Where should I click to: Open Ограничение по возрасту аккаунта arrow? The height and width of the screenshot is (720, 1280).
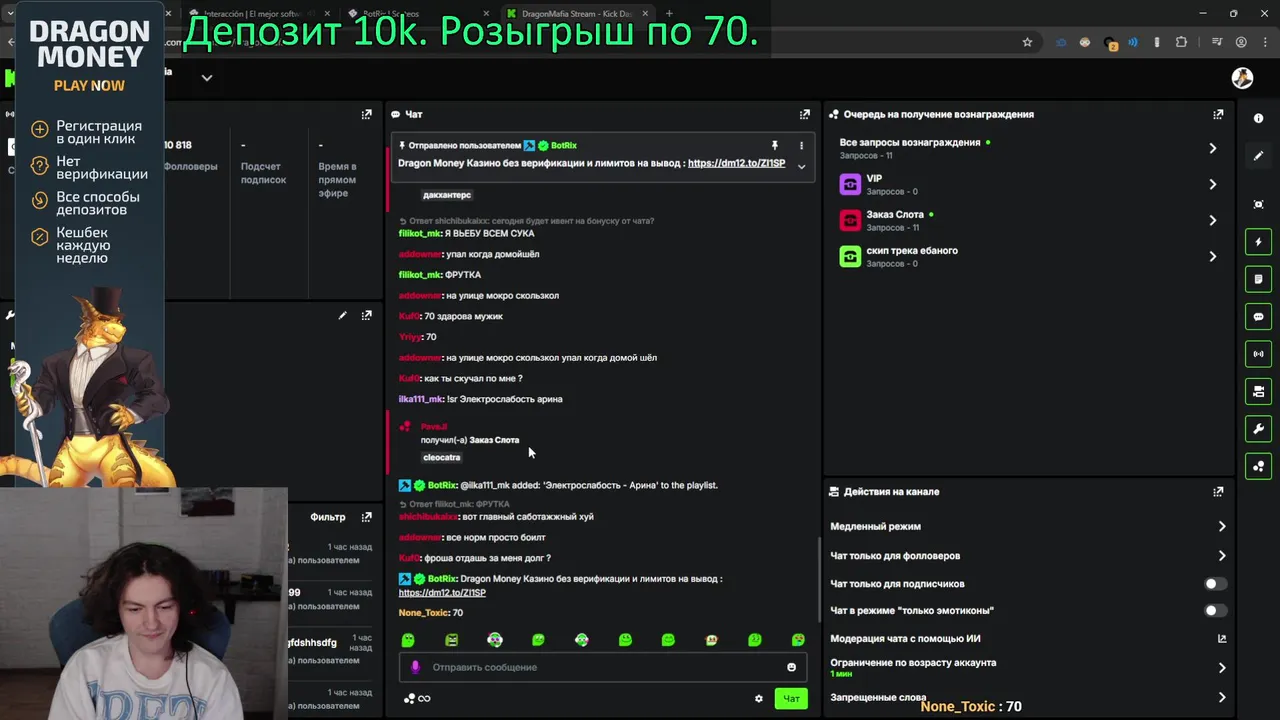click(x=1221, y=667)
